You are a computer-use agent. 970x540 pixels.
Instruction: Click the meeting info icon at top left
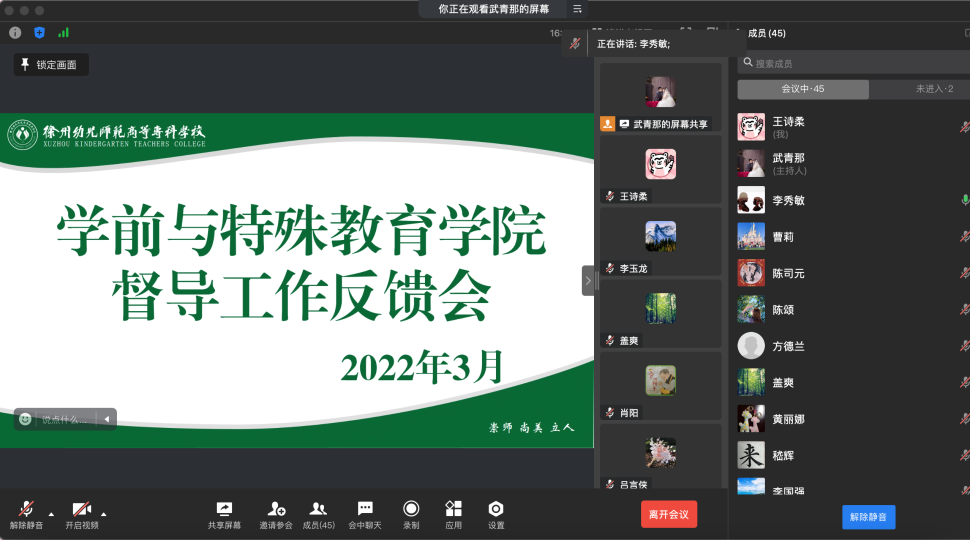pos(15,32)
